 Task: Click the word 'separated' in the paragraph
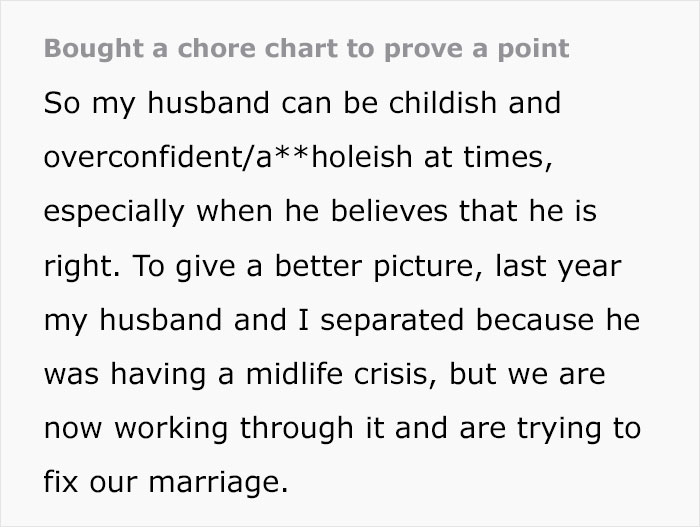392,321
